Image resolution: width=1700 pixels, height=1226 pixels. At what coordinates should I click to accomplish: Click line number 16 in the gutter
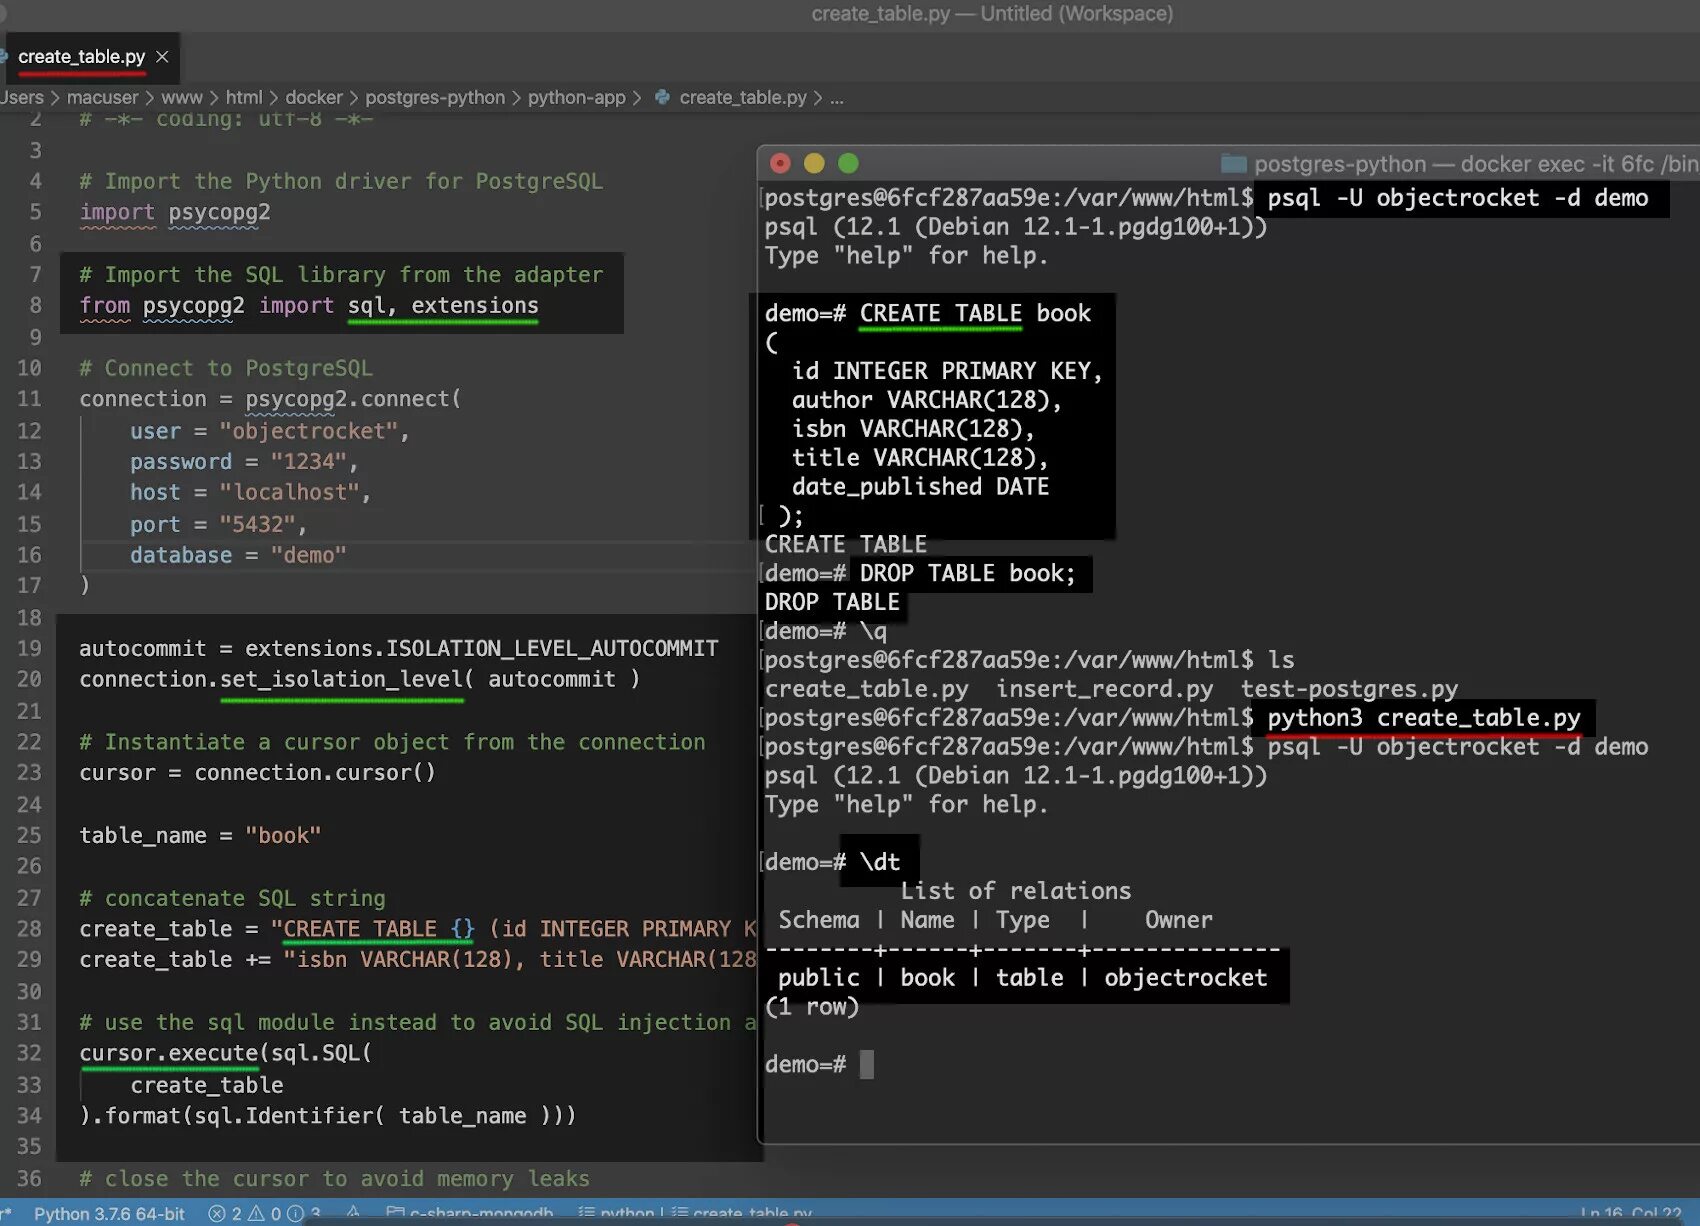click(29, 555)
